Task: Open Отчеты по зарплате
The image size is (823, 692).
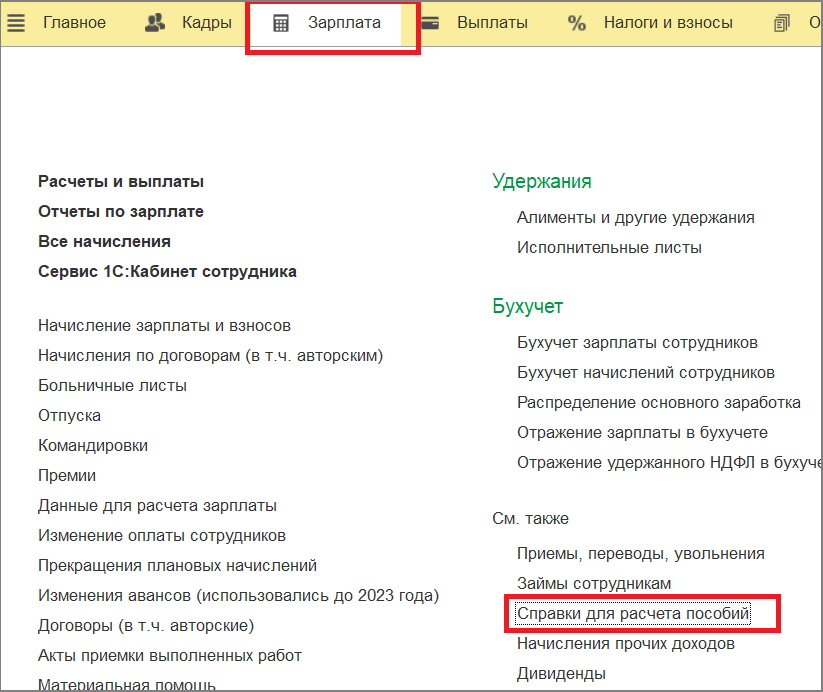Action: 121,211
